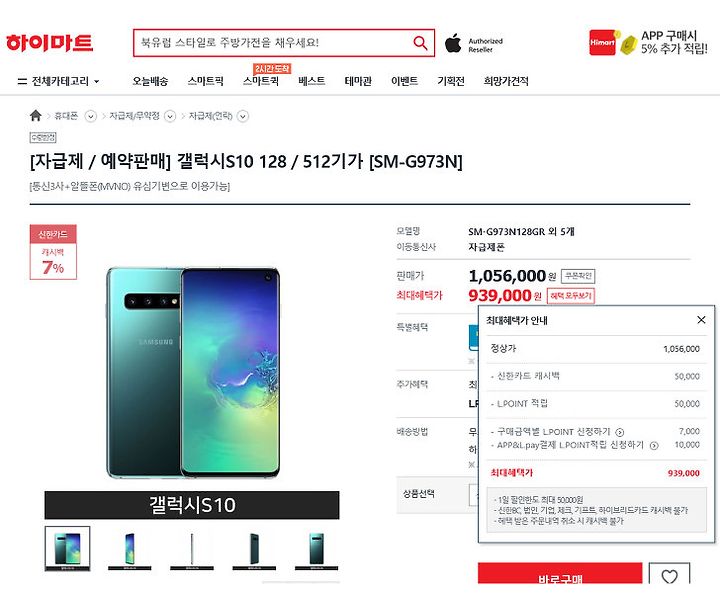Expand the 자급제/무약정 breadcrumb dropdown
Screen dimensions: 720x593
click(x=170, y=116)
